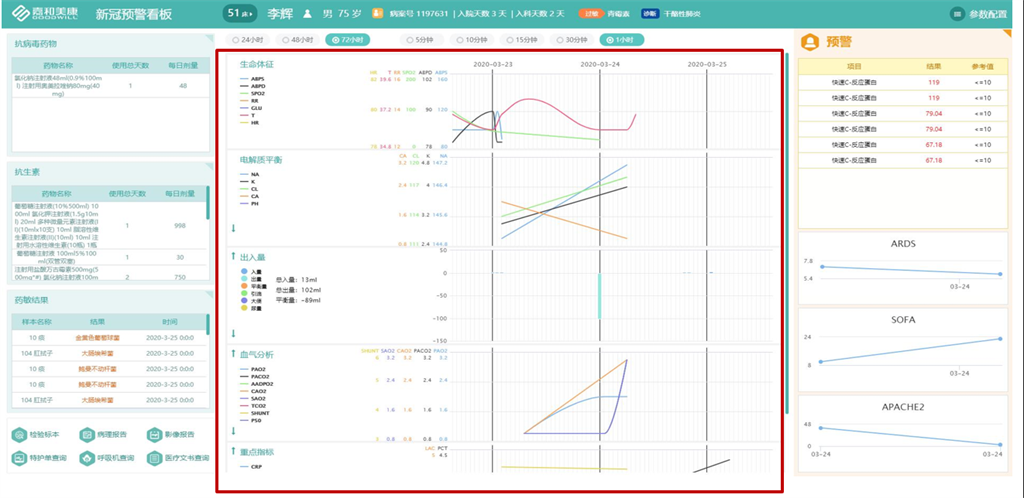Open the 病理报告 pathology report icon
Screen dimensions: 1024x498
(88, 435)
